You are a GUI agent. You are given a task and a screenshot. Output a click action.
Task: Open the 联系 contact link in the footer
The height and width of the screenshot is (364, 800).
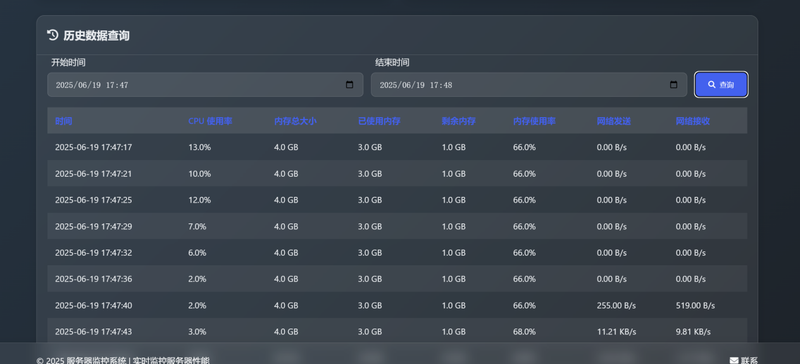[x=744, y=360]
